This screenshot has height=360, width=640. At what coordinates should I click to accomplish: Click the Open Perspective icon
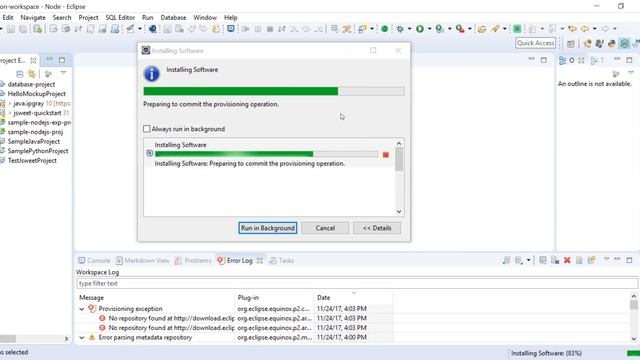coord(571,43)
